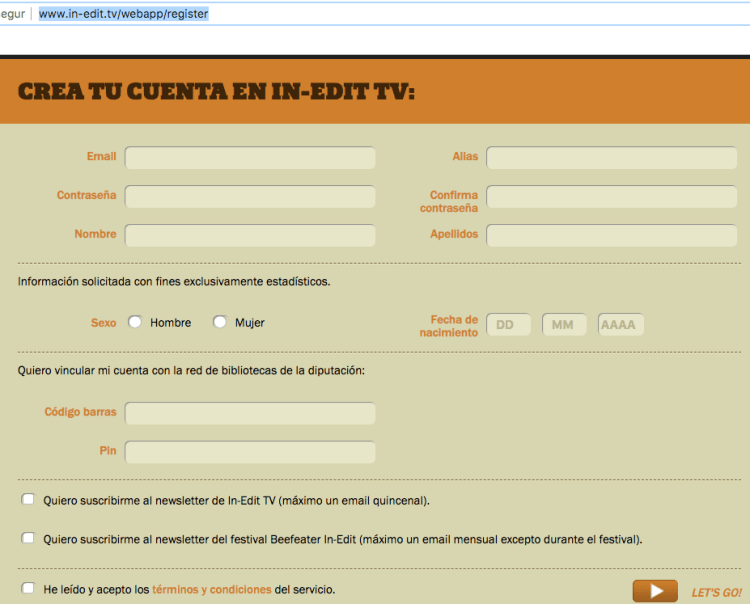Click the MM birth month field
This screenshot has height=604, width=750.
click(x=564, y=325)
